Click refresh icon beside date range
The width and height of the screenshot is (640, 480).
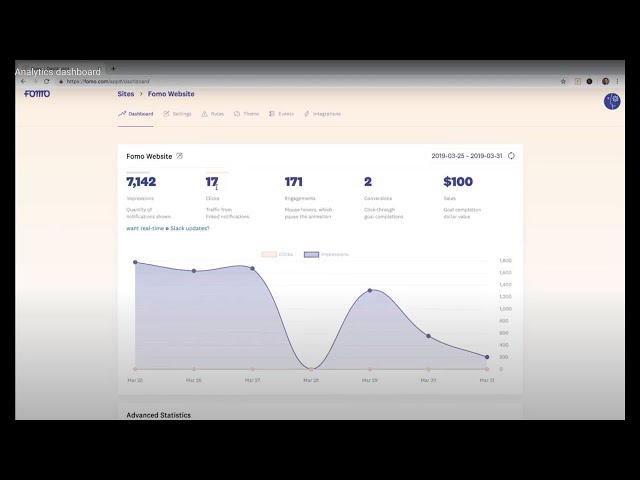511,156
